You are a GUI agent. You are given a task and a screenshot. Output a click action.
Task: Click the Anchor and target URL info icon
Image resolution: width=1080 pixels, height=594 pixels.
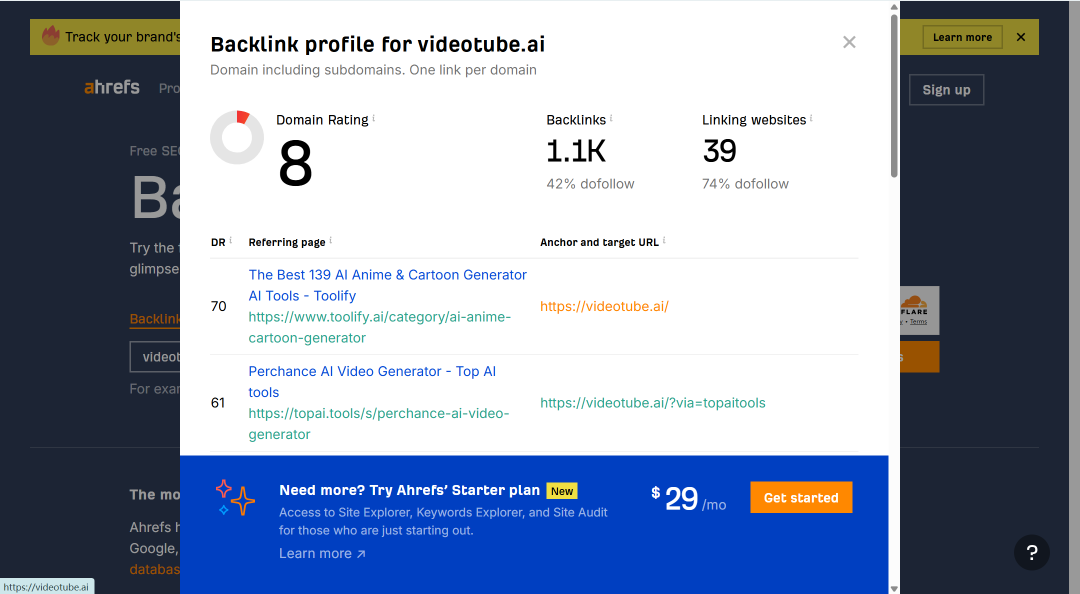tap(664, 240)
